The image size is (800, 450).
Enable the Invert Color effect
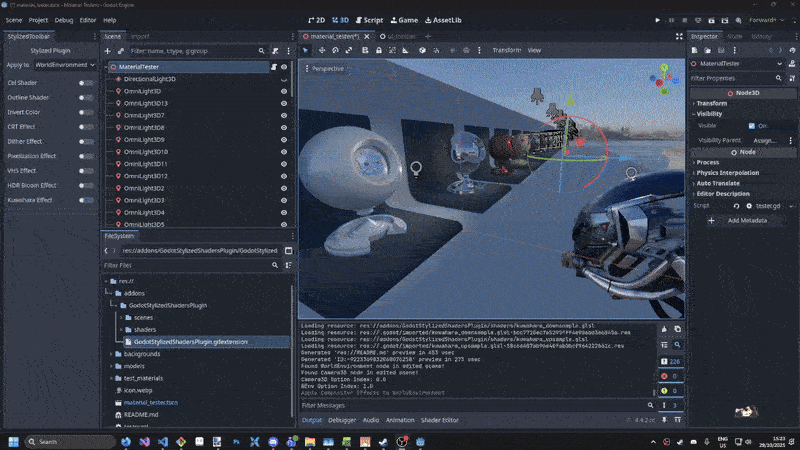(x=87, y=112)
